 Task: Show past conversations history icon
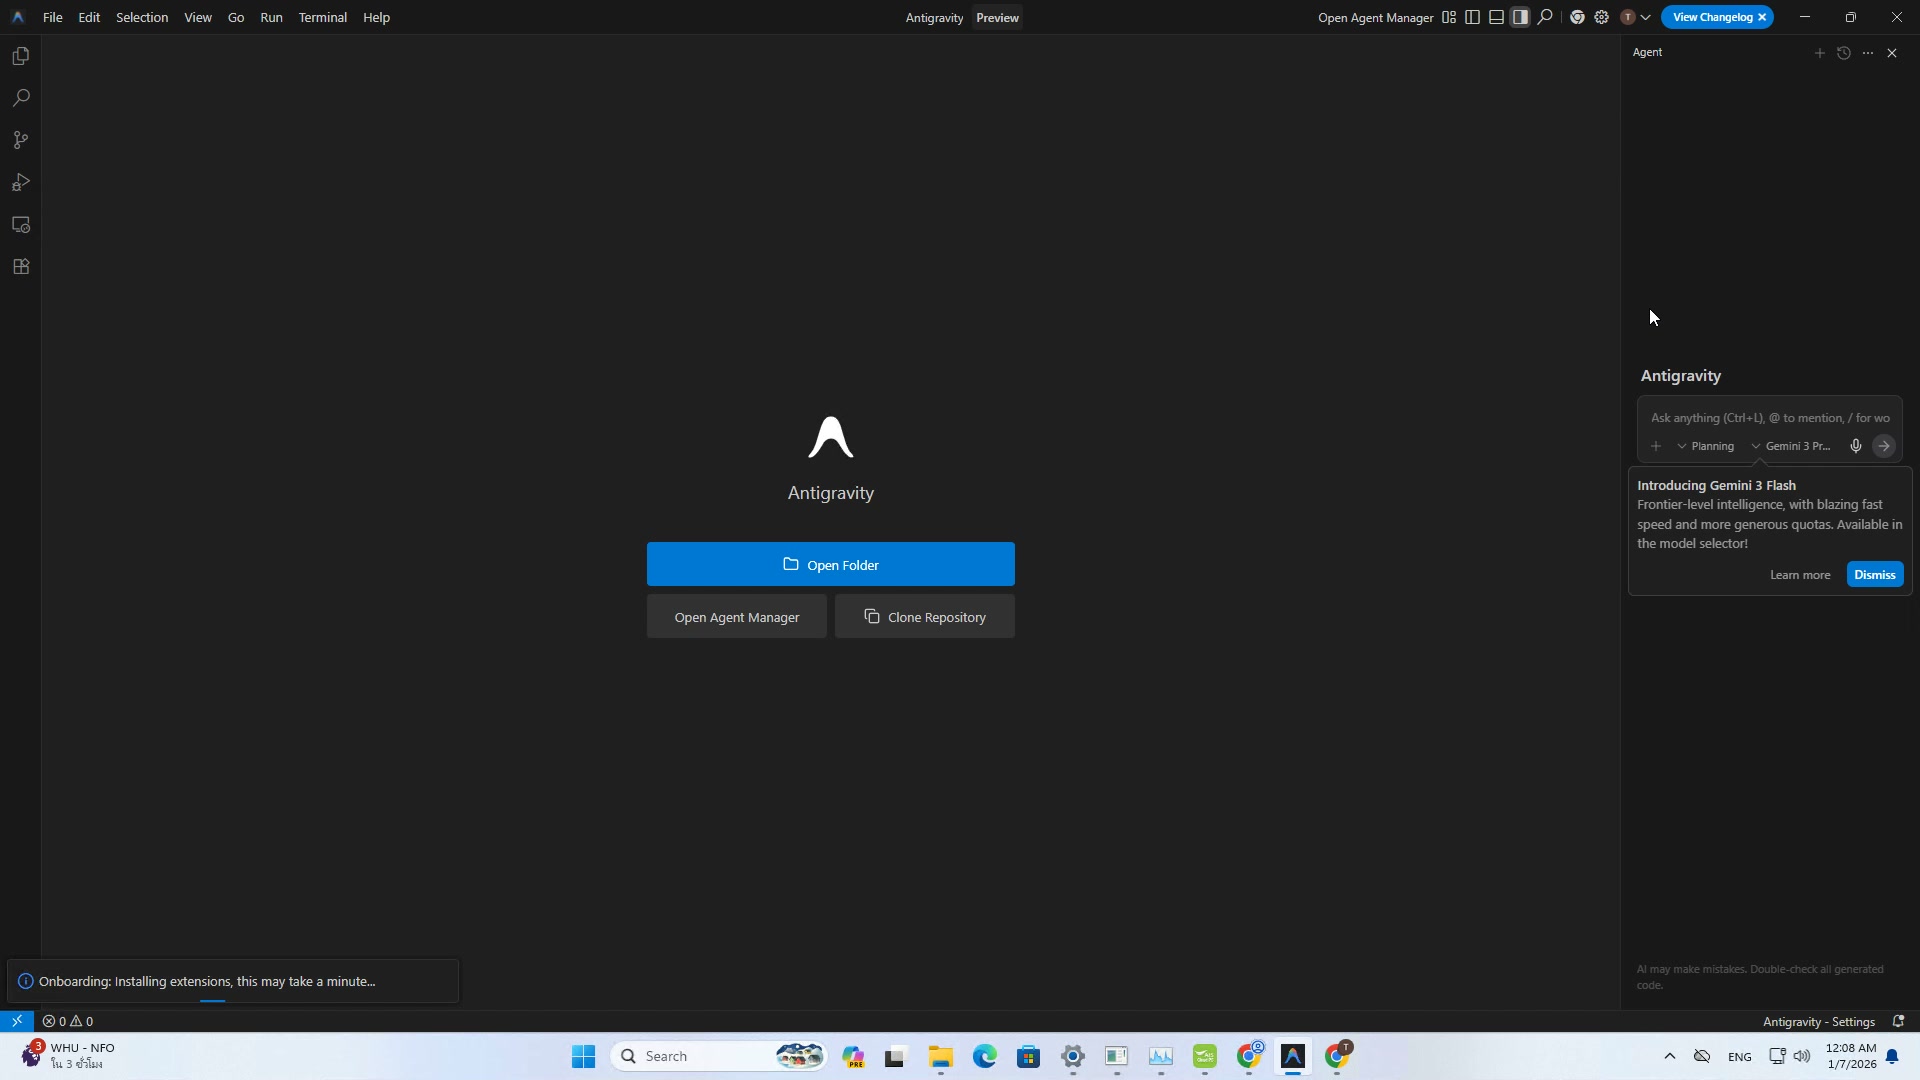pos(1844,53)
